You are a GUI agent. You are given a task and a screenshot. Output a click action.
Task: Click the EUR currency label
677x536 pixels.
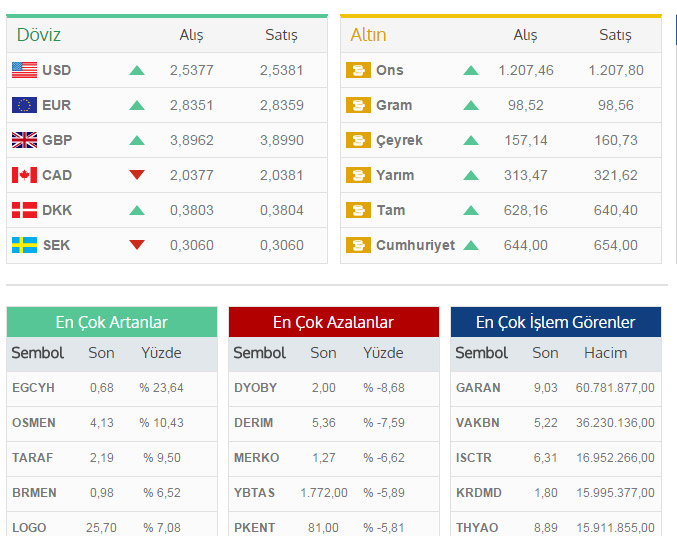pyautogui.click(x=57, y=105)
